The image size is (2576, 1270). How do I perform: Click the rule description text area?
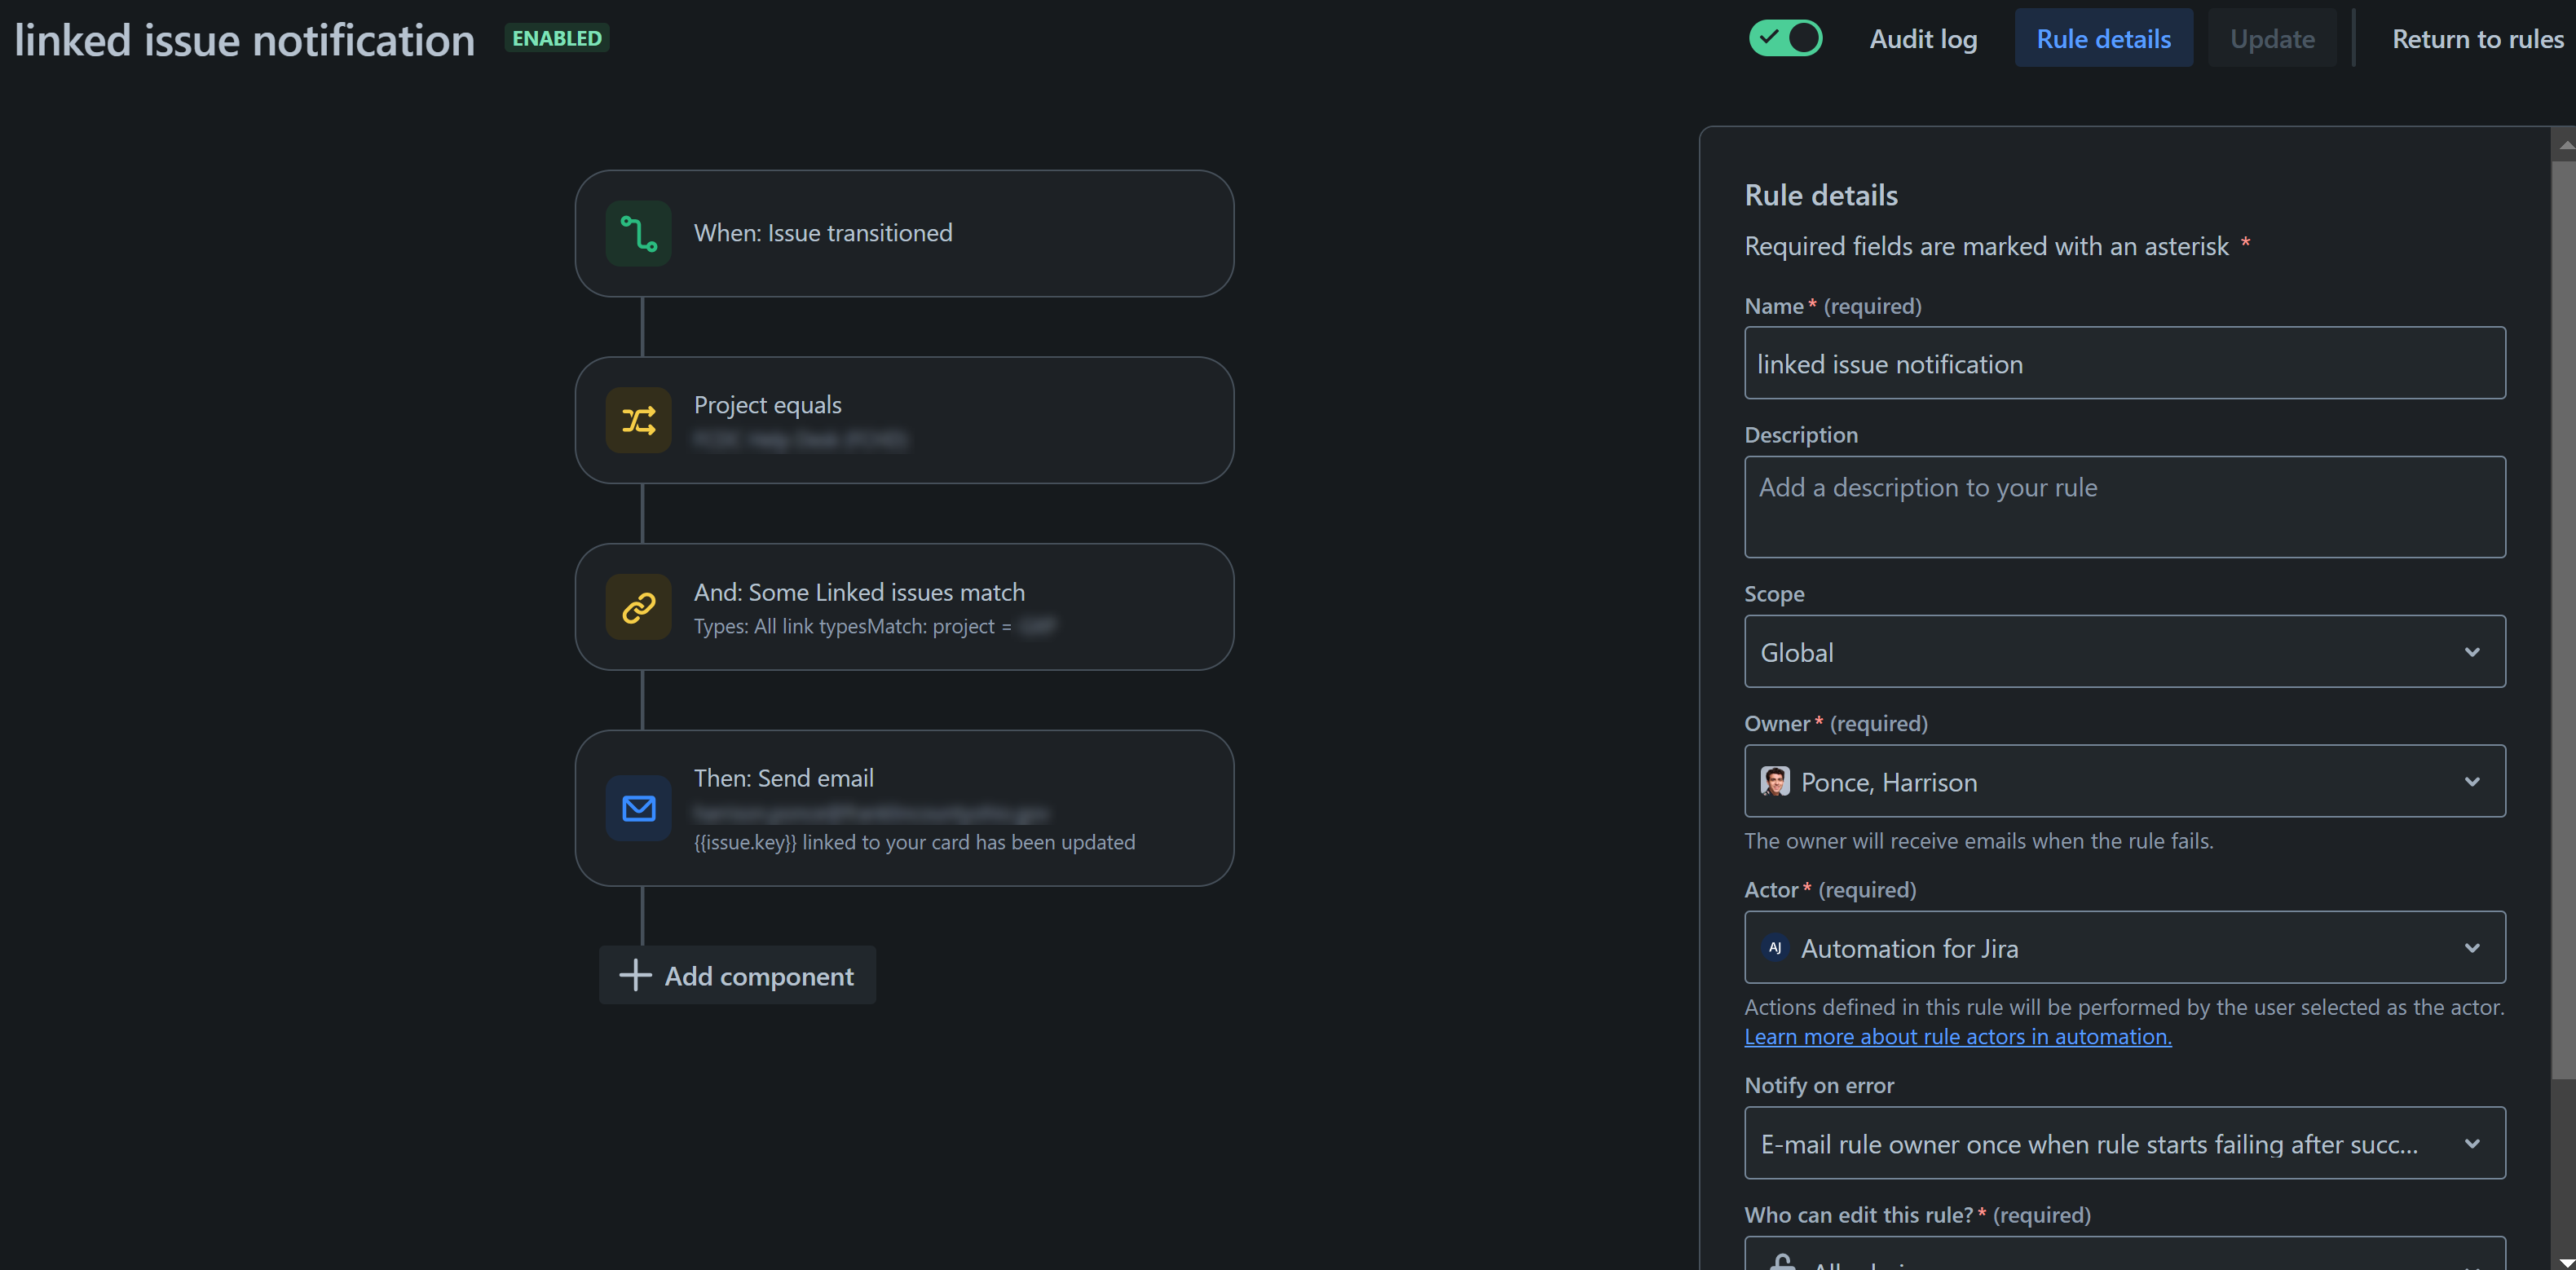(2124, 507)
